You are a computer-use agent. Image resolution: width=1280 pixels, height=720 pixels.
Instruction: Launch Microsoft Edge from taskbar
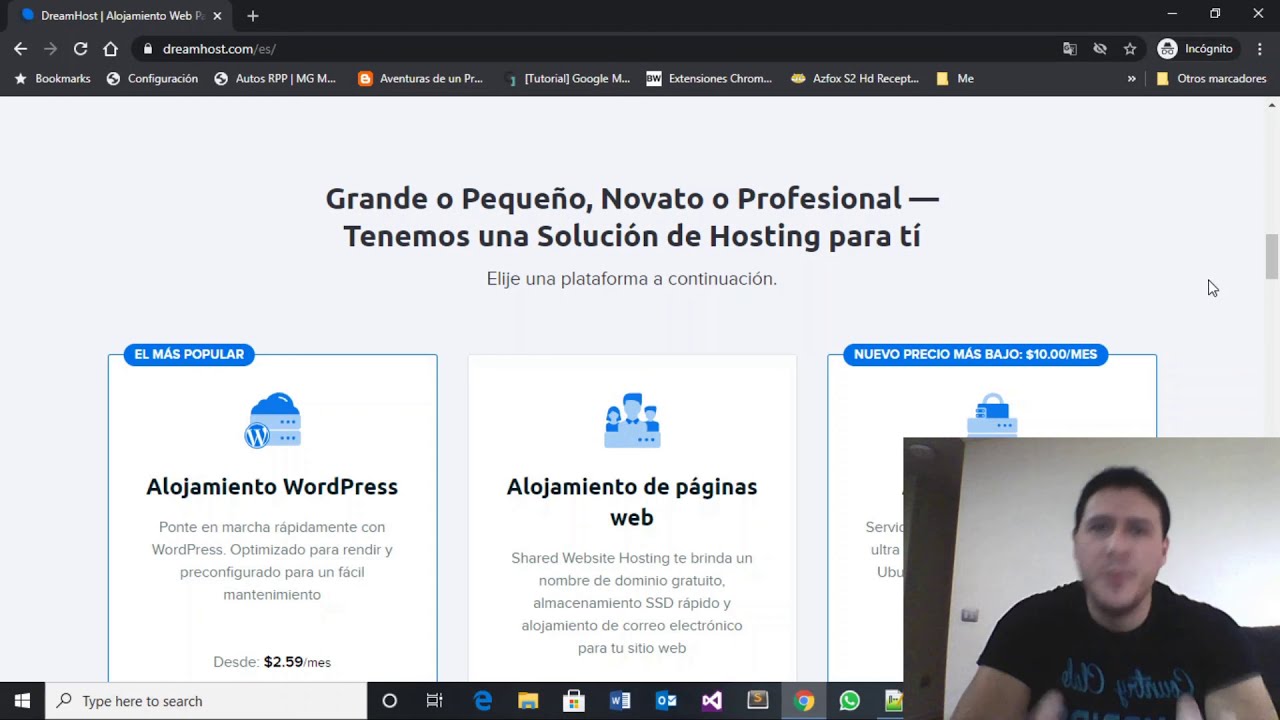click(x=482, y=701)
